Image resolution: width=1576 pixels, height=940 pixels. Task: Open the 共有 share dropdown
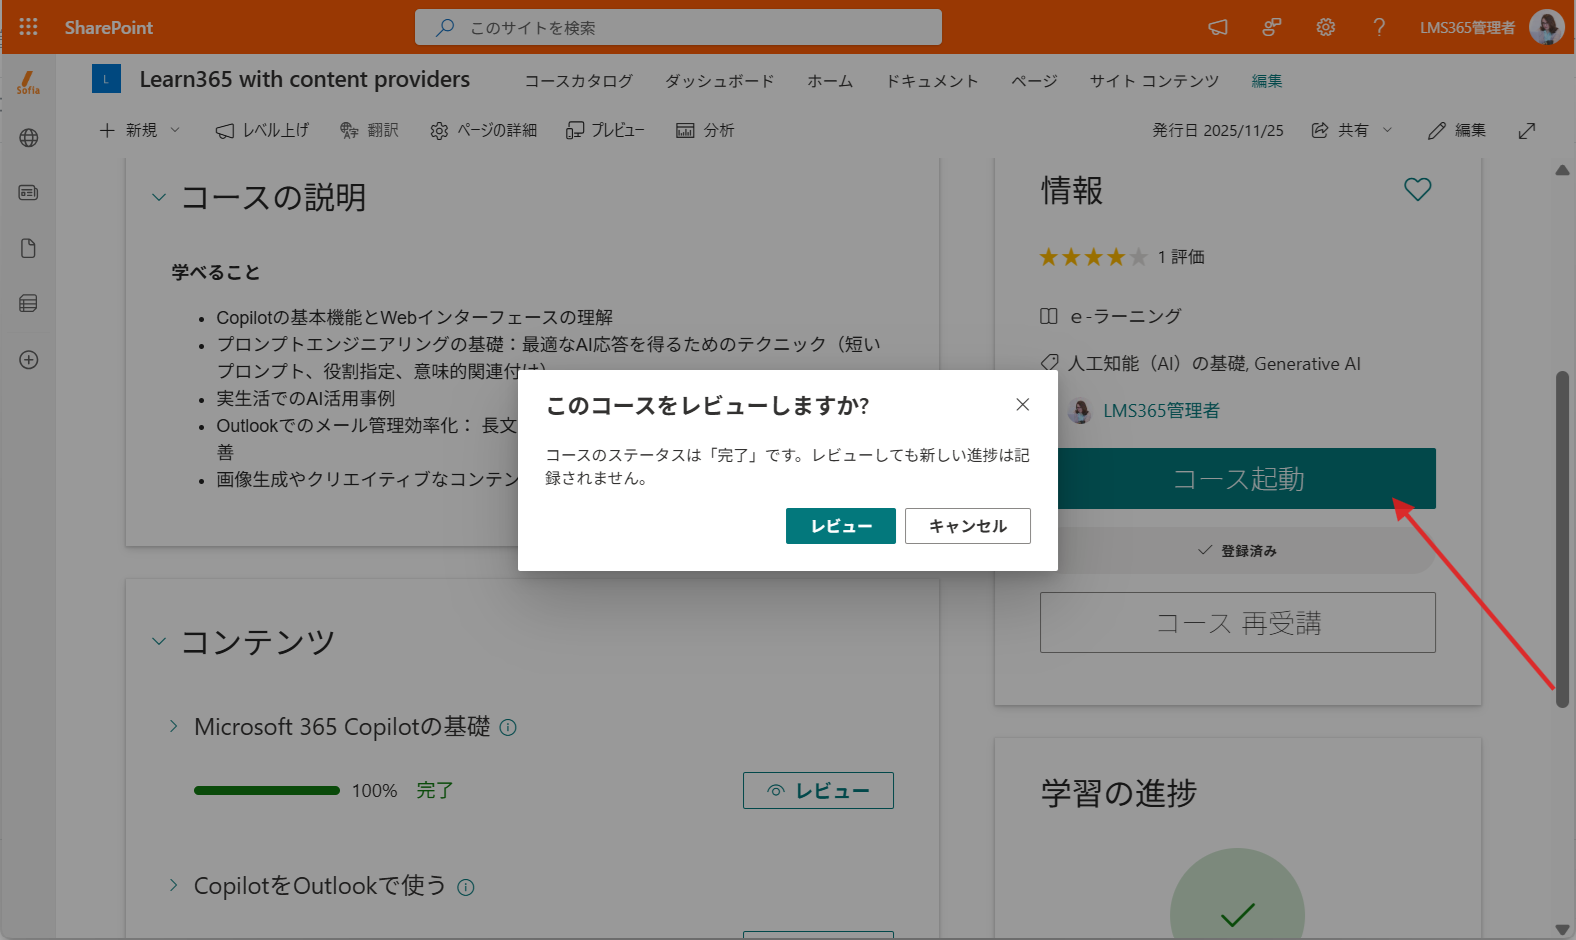pyautogui.click(x=1352, y=130)
